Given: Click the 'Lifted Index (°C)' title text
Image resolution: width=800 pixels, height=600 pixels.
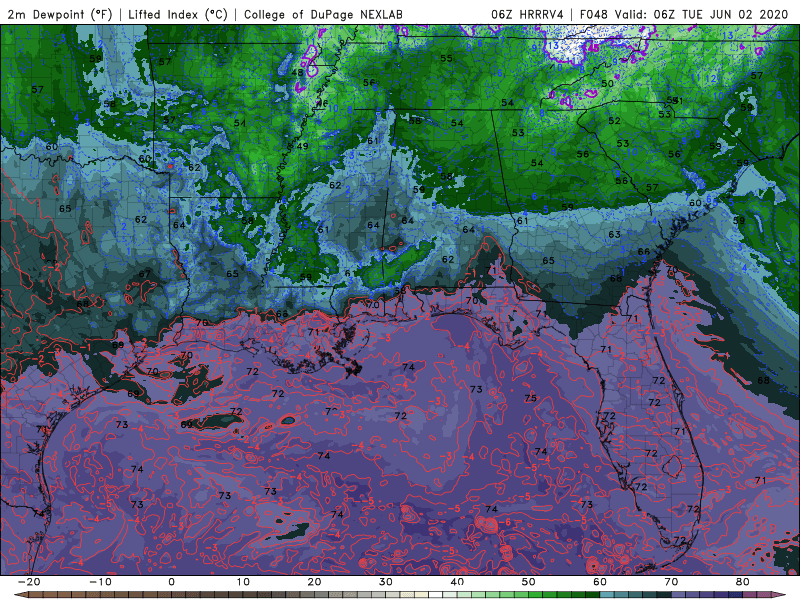Looking at the screenshot, I should pos(178,15).
